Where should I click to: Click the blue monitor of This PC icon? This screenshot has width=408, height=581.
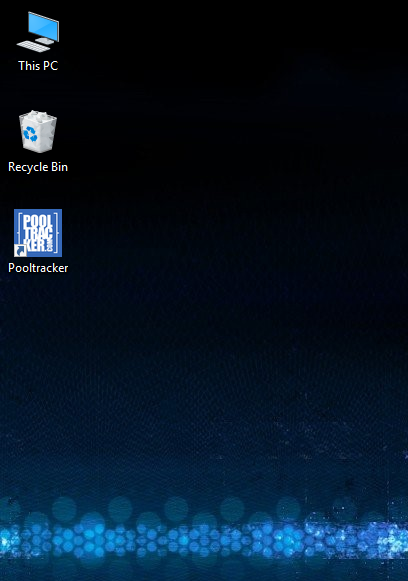pyautogui.click(x=44, y=26)
